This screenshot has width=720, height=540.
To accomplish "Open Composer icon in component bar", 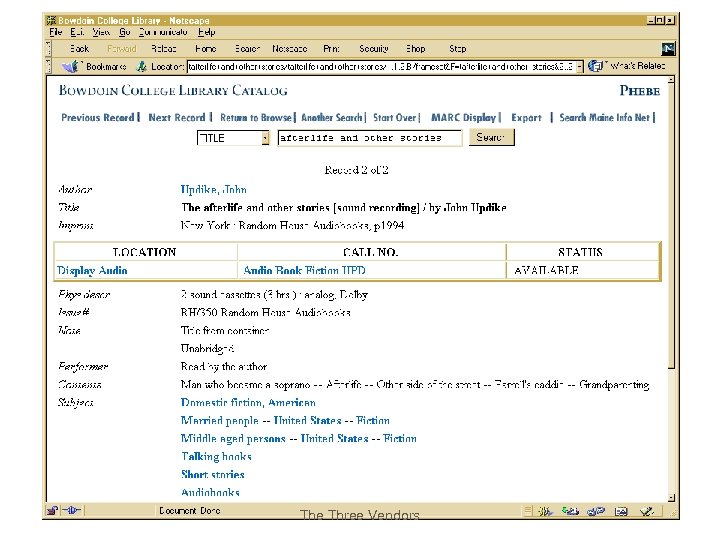I will pos(647,511).
